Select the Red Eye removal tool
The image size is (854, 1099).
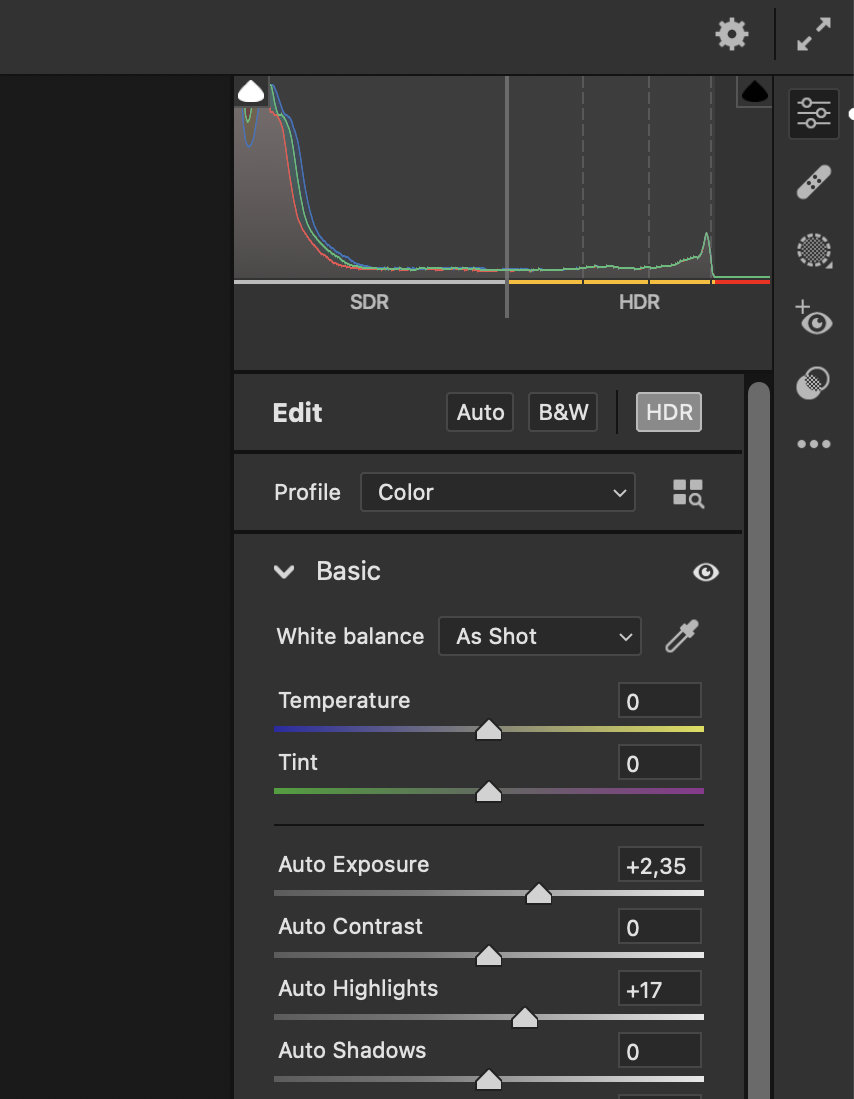click(x=813, y=318)
